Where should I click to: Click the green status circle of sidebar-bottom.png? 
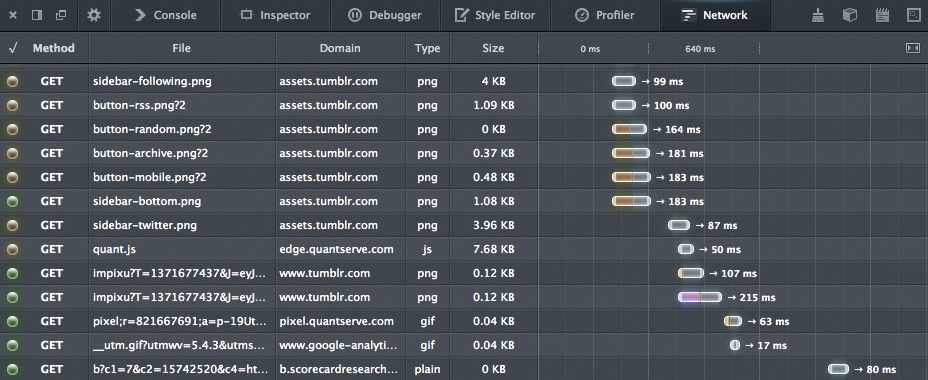coord(12,201)
